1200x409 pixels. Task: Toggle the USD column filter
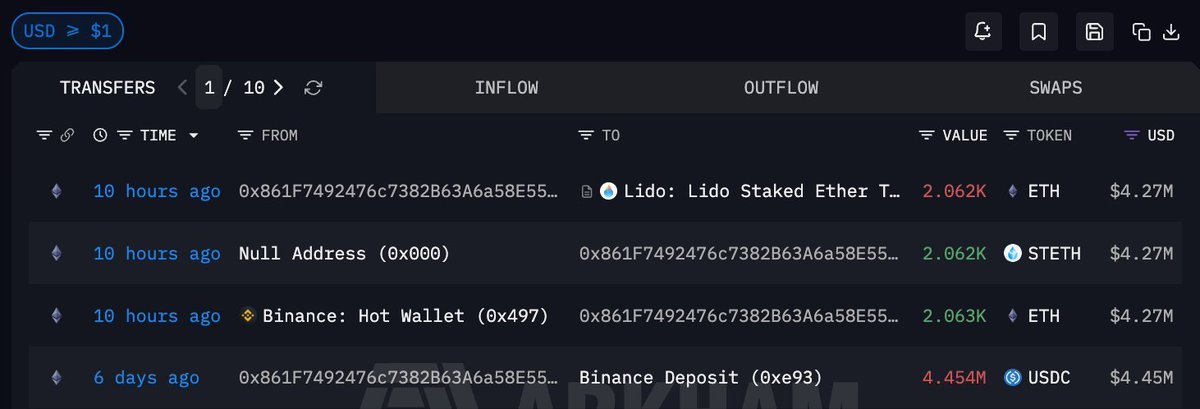coord(1131,135)
